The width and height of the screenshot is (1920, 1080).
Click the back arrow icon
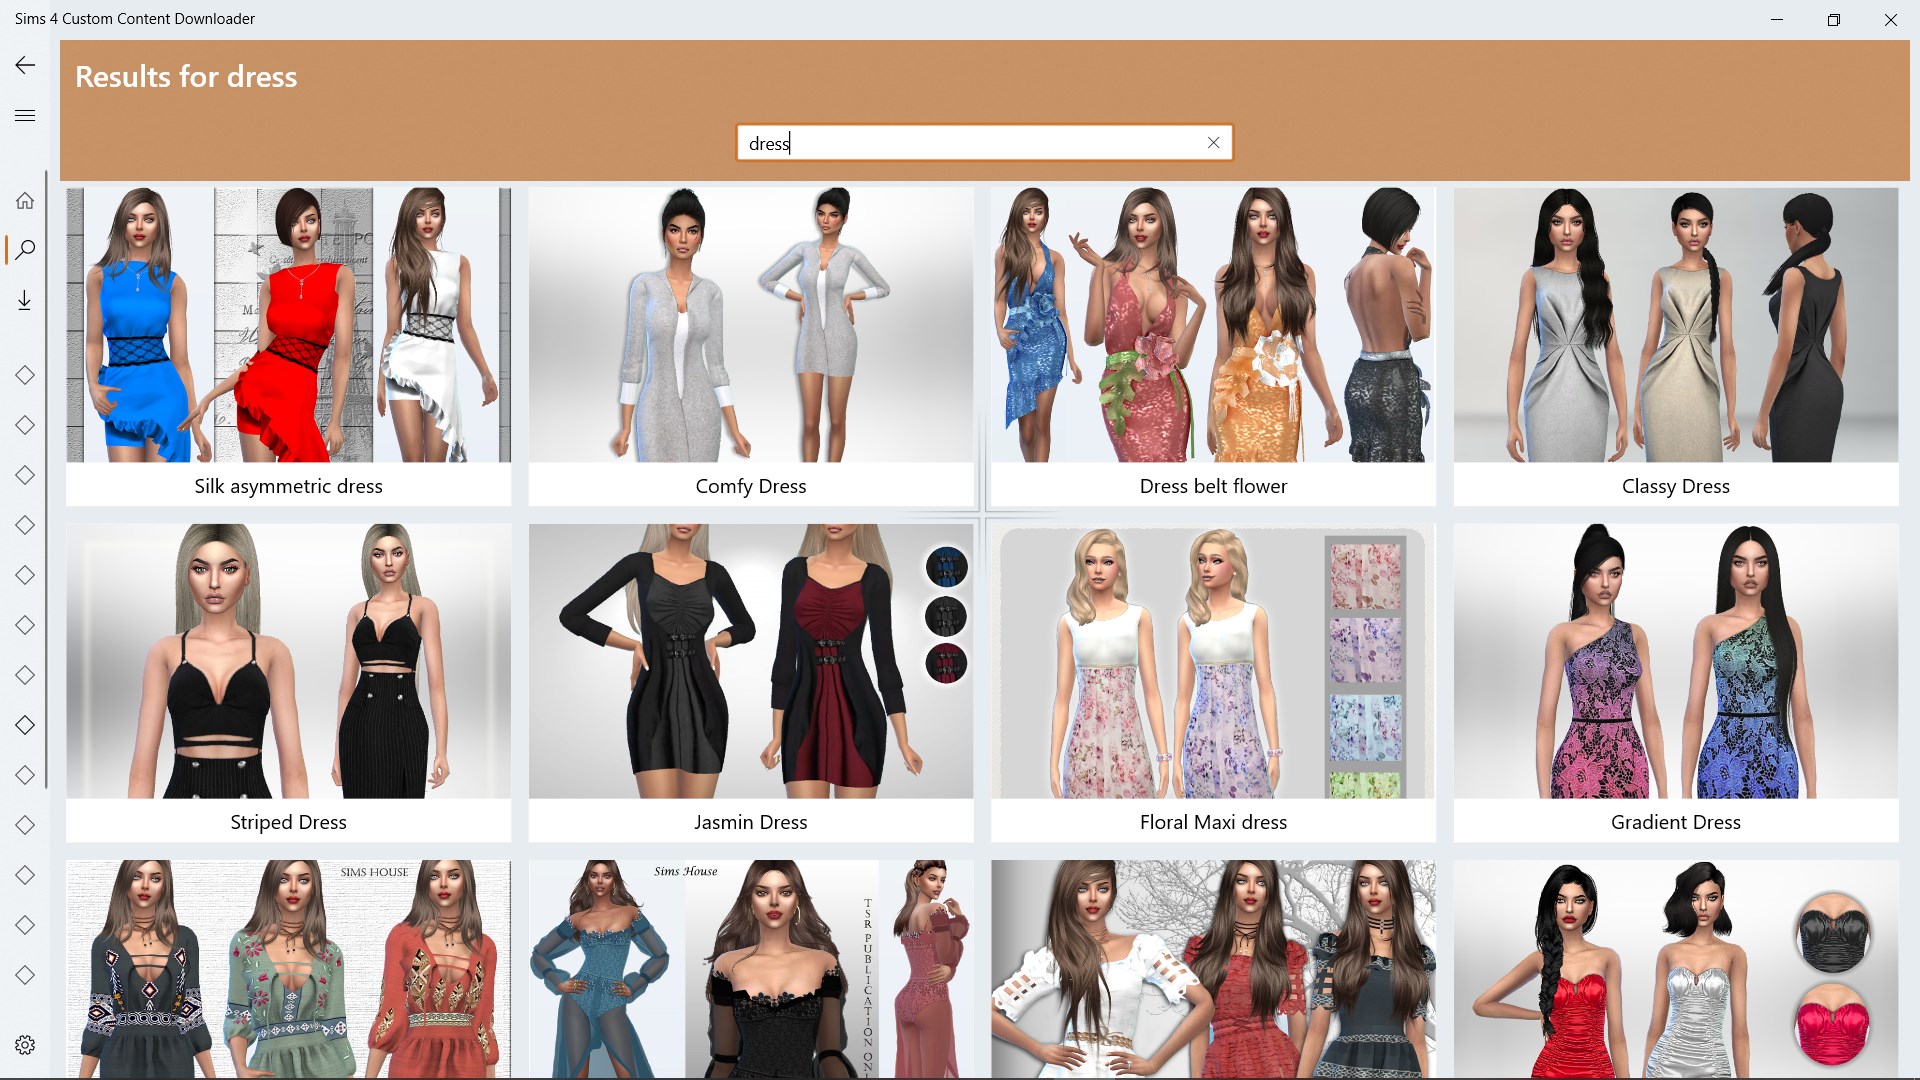coord(25,66)
